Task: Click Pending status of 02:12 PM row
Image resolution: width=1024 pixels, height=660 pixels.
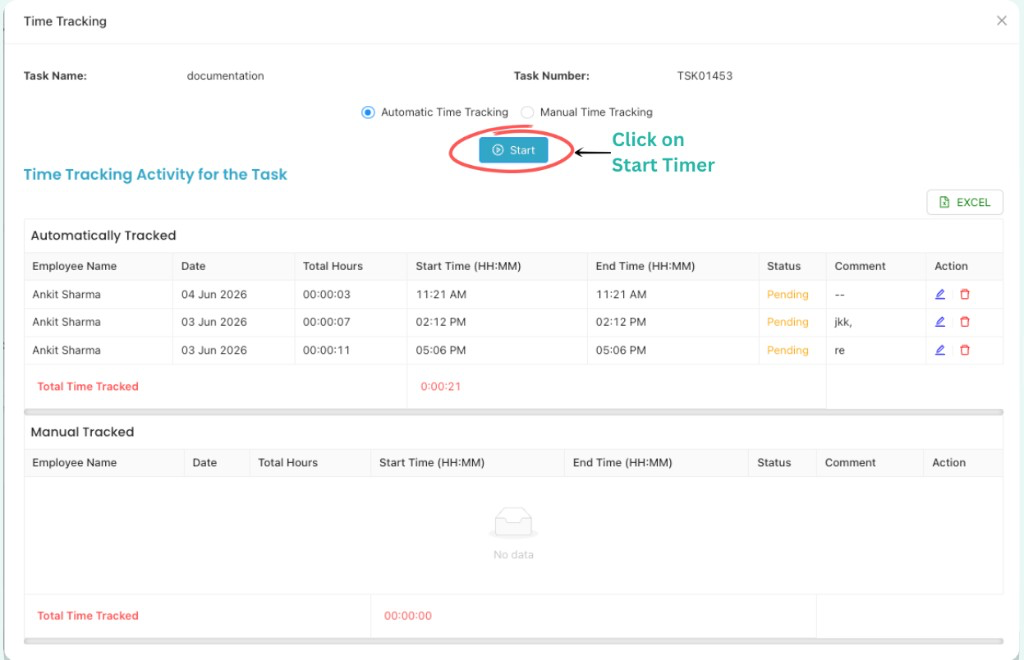Action: (x=788, y=322)
